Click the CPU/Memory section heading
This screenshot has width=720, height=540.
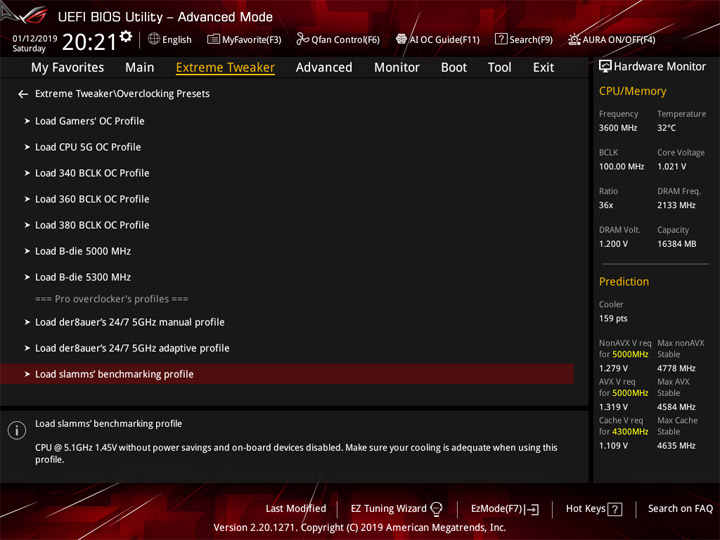coord(632,91)
